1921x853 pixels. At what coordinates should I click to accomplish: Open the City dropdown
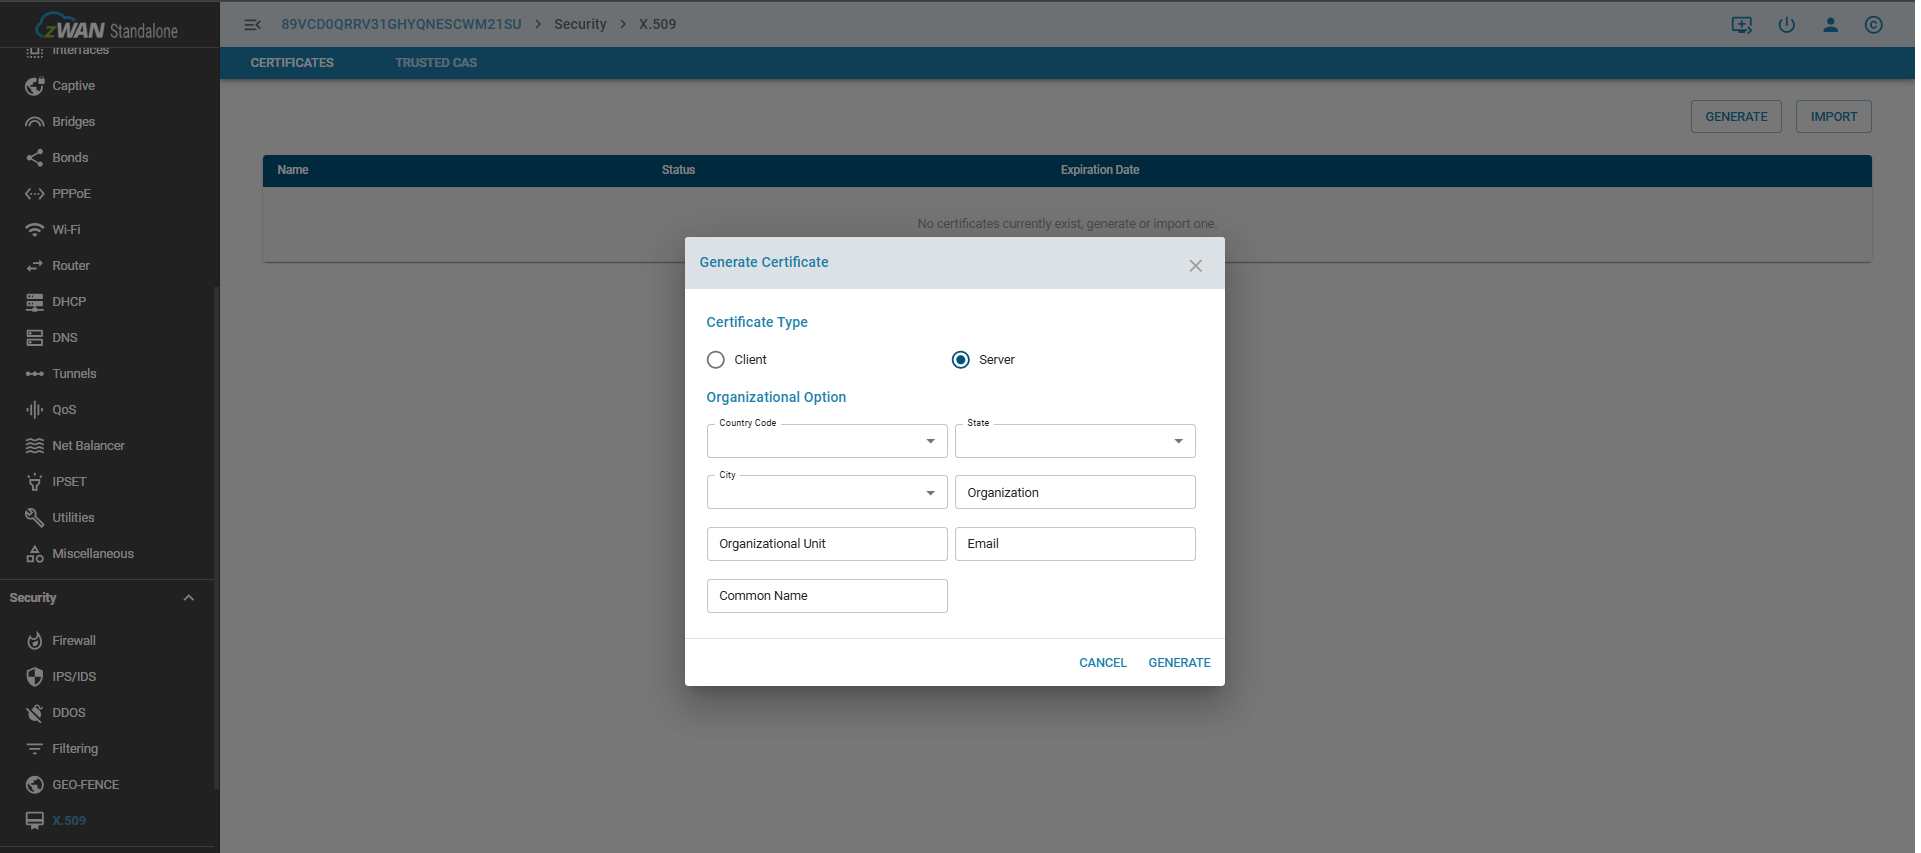(x=826, y=492)
